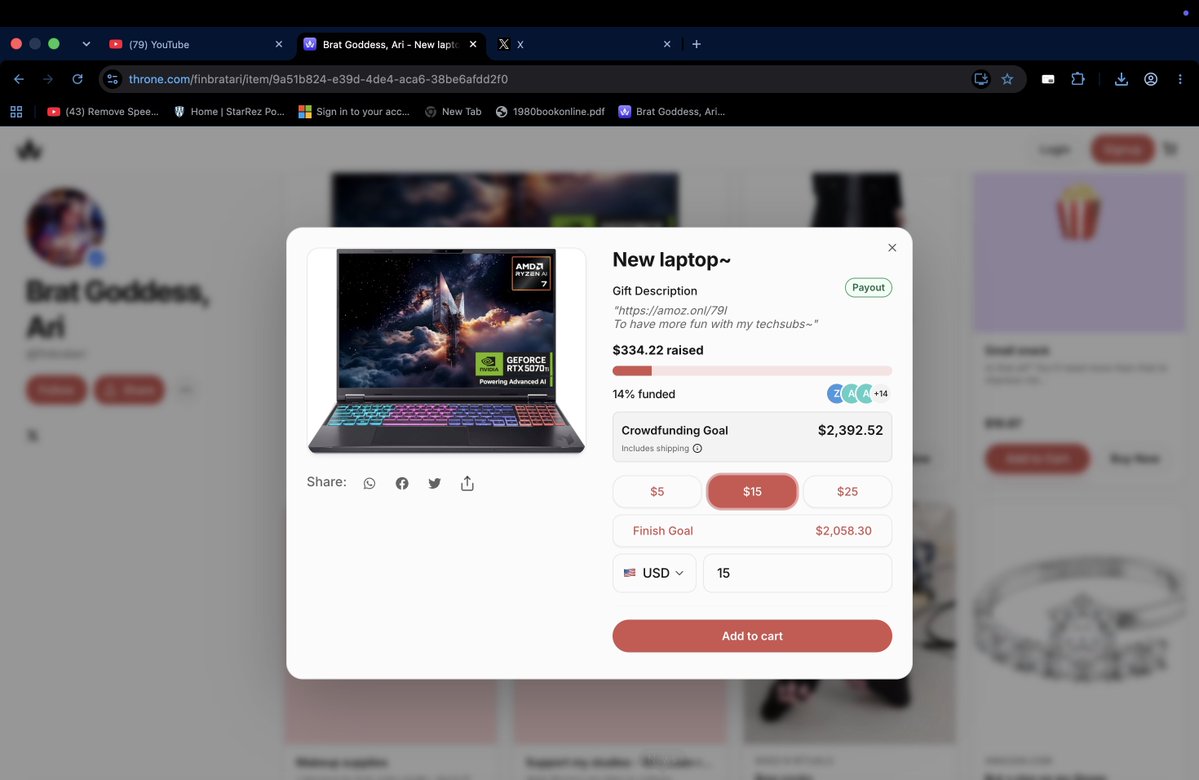Open Brat Goddess, Ari bookmark
This screenshot has width=1199, height=780.
(x=671, y=112)
